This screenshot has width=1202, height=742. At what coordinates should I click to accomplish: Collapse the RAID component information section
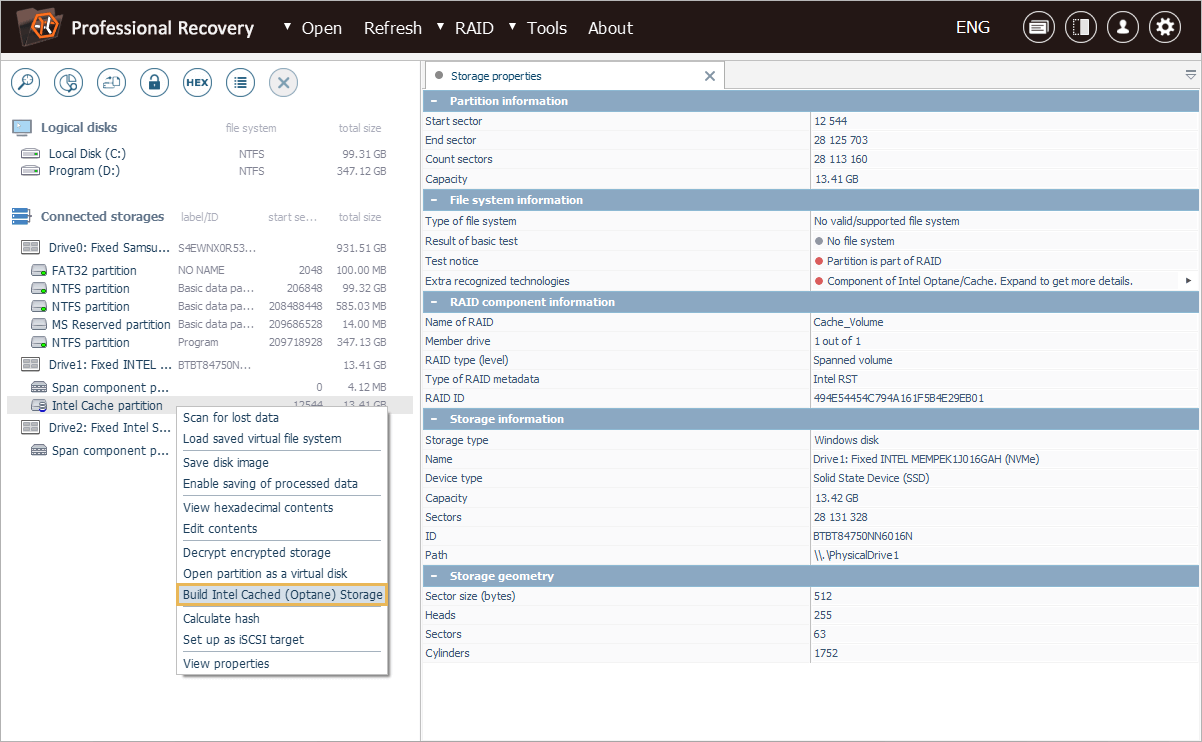click(x=434, y=302)
